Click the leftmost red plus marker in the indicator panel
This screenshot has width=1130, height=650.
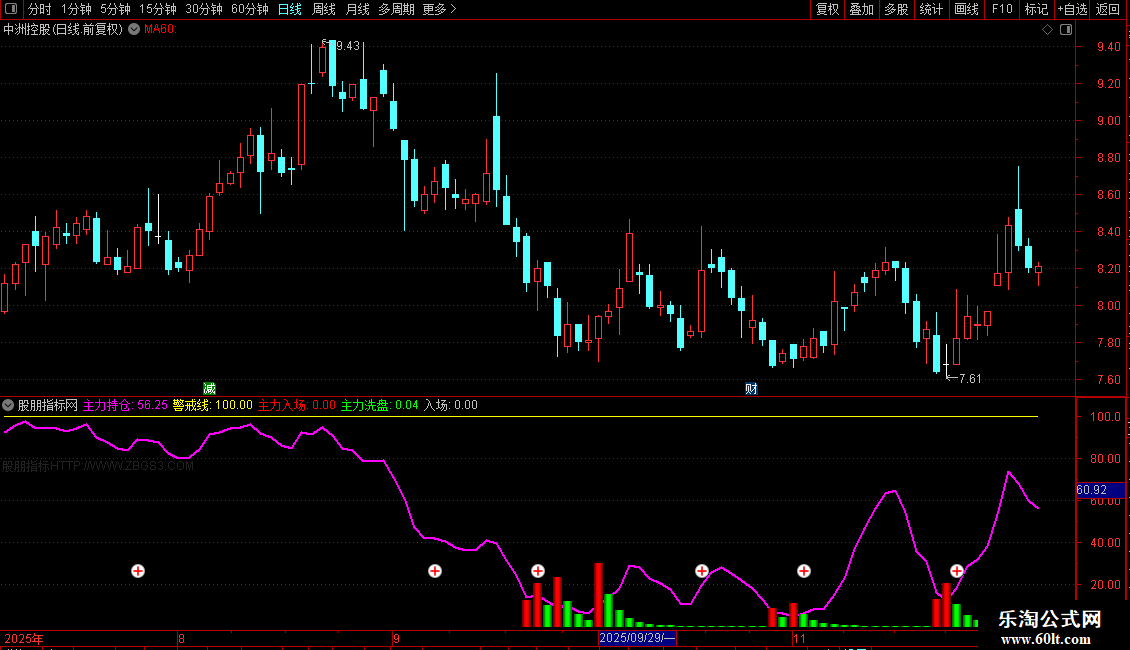pos(138,571)
